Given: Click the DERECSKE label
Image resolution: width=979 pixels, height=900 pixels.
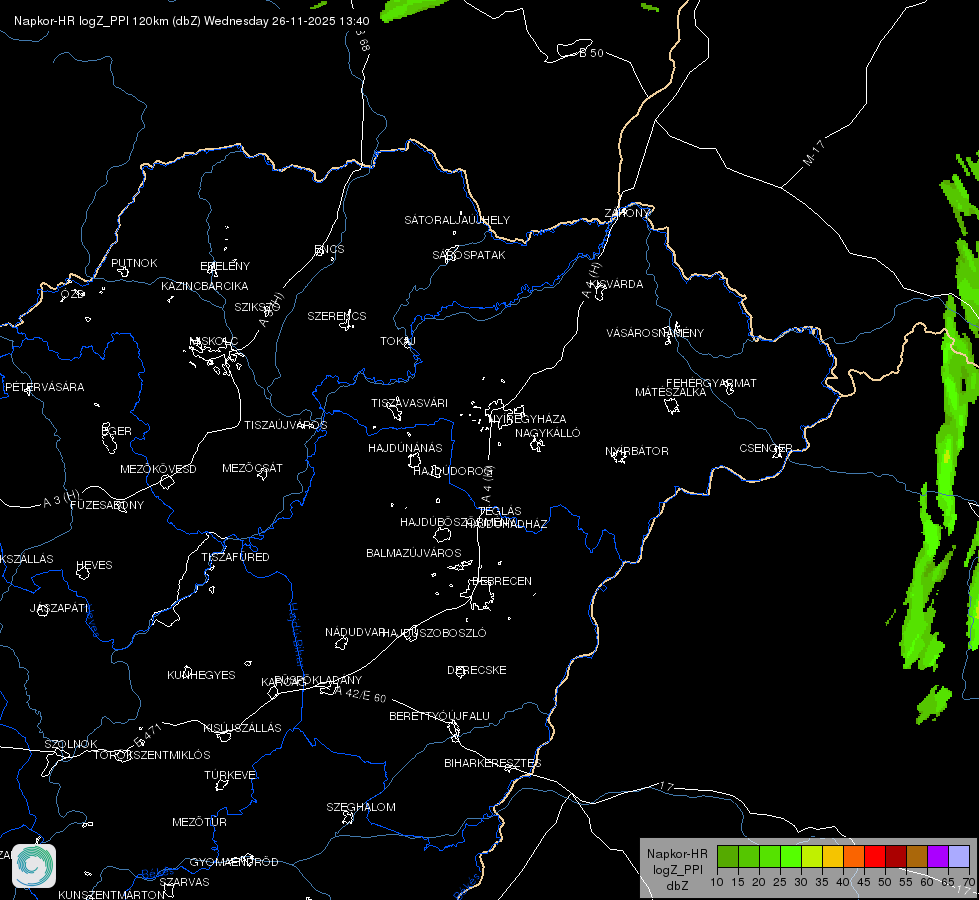Looking at the screenshot, I should pyautogui.click(x=477, y=670).
